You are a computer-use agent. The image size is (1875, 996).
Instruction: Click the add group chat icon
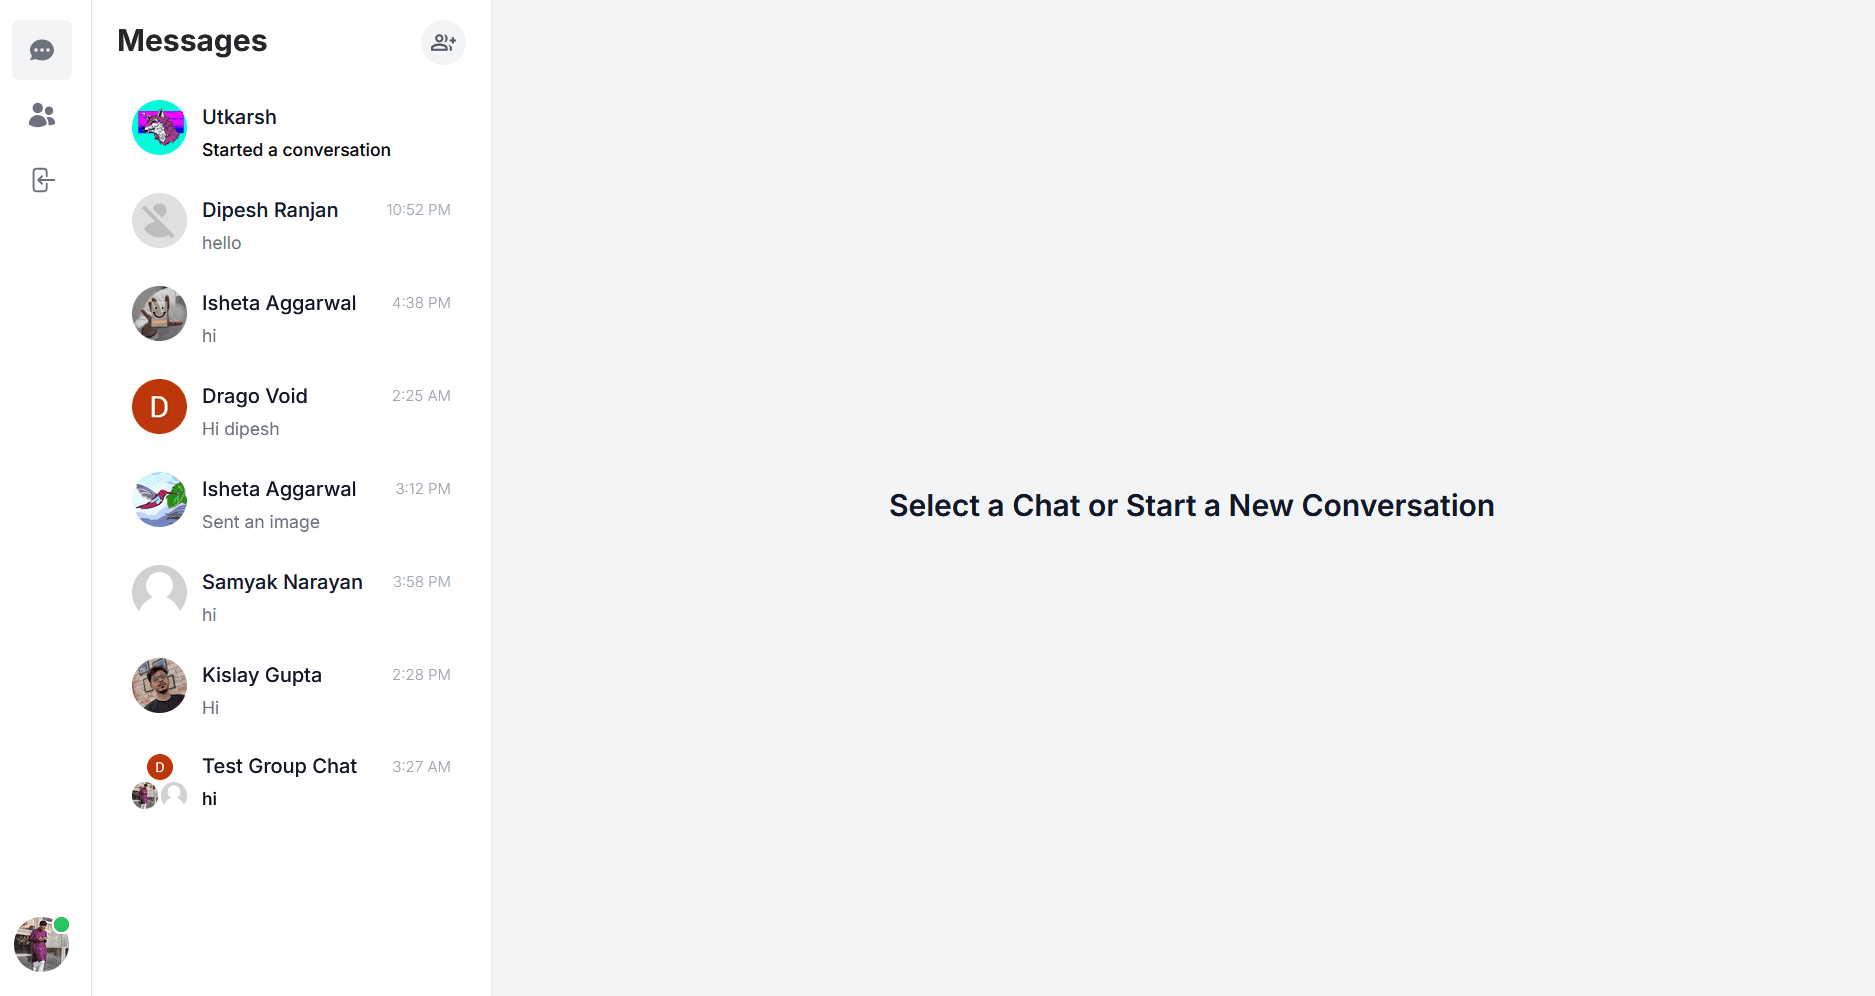[x=443, y=43]
